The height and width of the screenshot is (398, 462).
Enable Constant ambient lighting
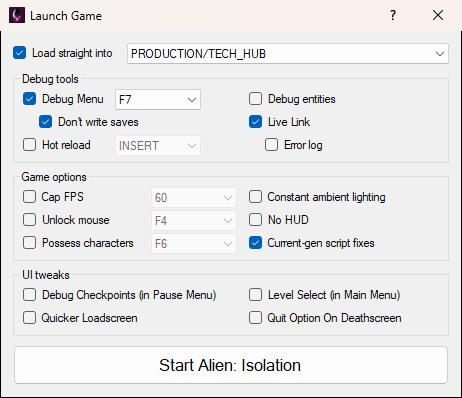coord(255,197)
